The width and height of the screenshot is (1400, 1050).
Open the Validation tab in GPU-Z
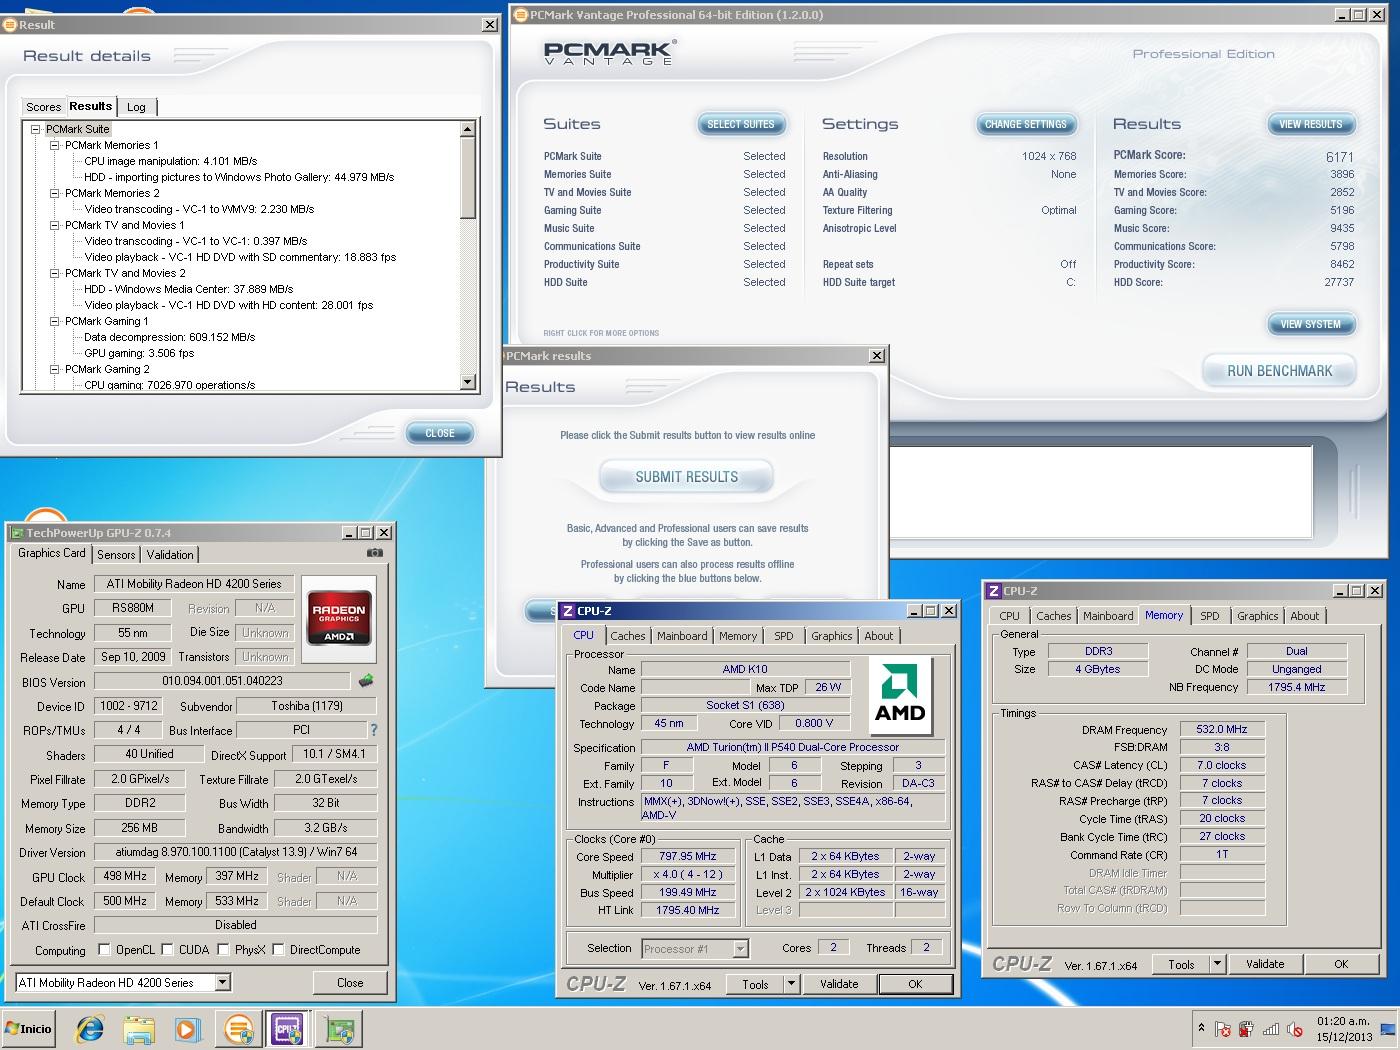170,554
